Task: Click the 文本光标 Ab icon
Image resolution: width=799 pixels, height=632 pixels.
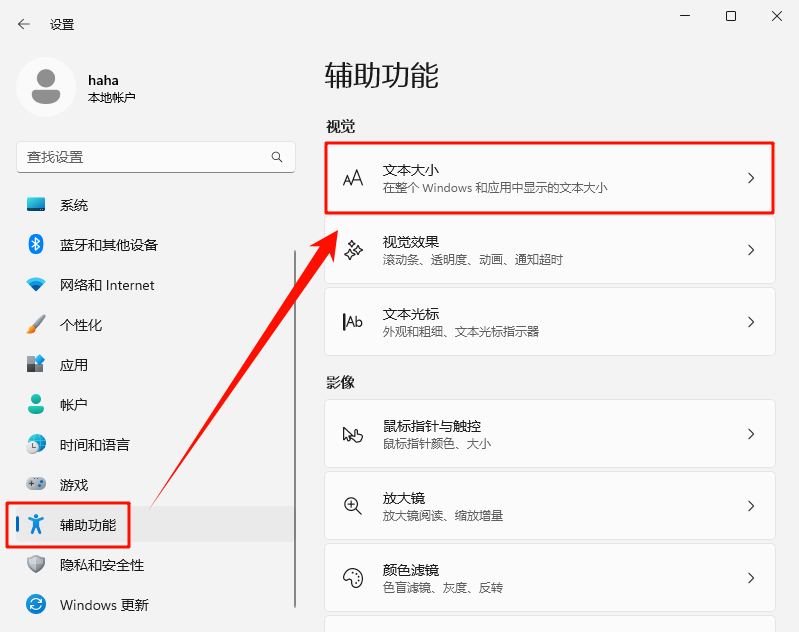Action: [x=353, y=322]
